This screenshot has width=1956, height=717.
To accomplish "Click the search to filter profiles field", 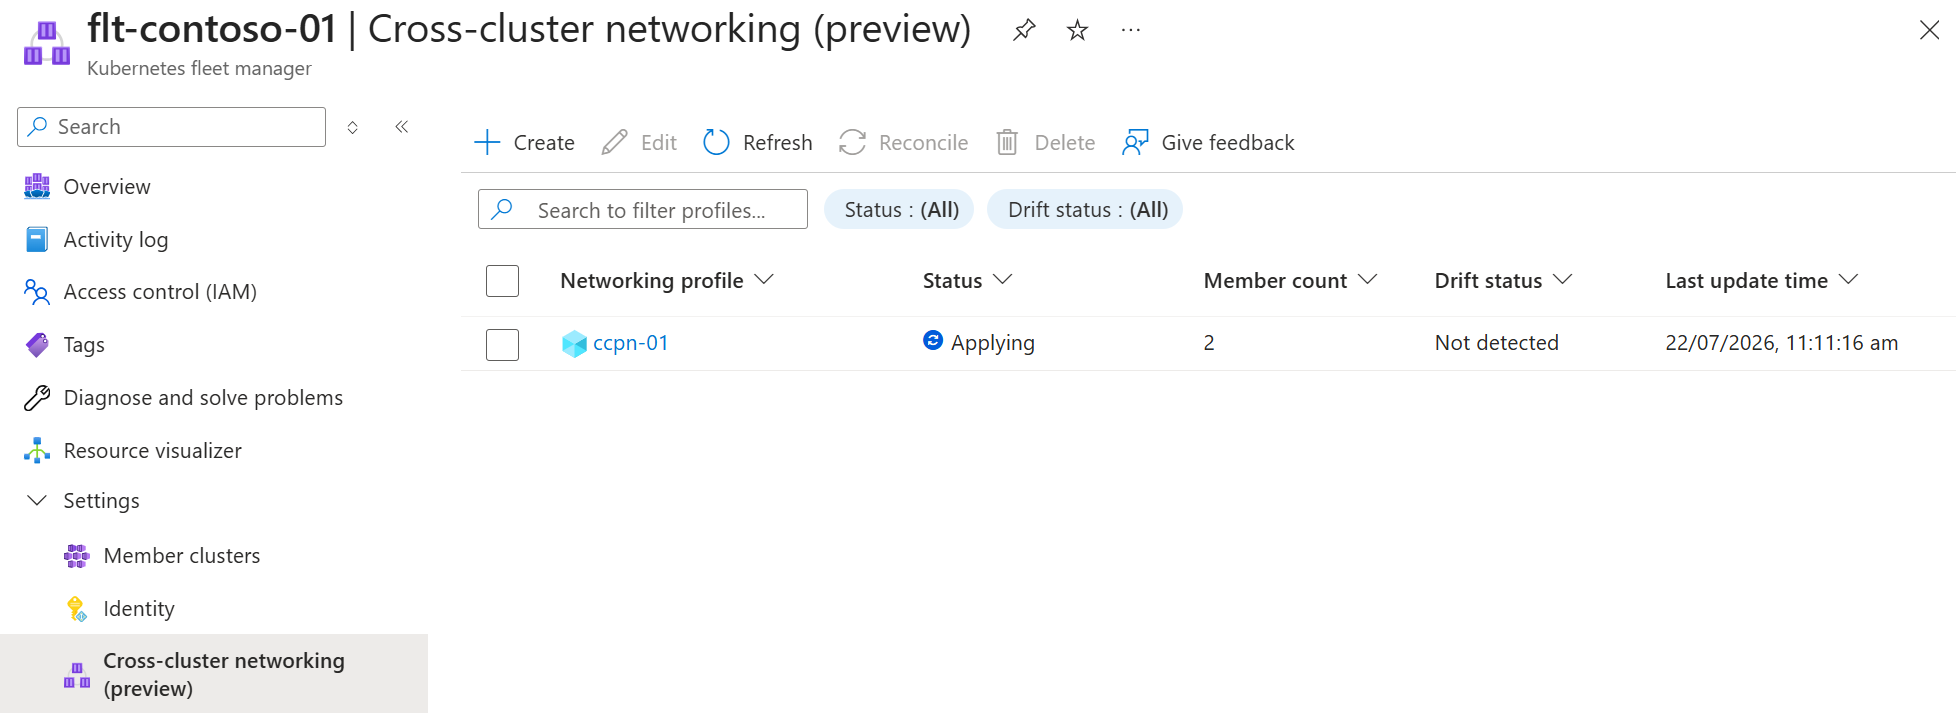I will click(643, 210).
